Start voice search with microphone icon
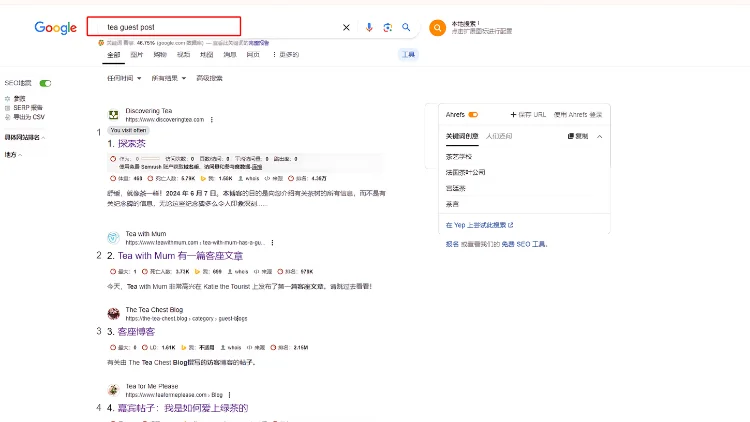This screenshot has width=750, height=422. pyautogui.click(x=369, y=28)
